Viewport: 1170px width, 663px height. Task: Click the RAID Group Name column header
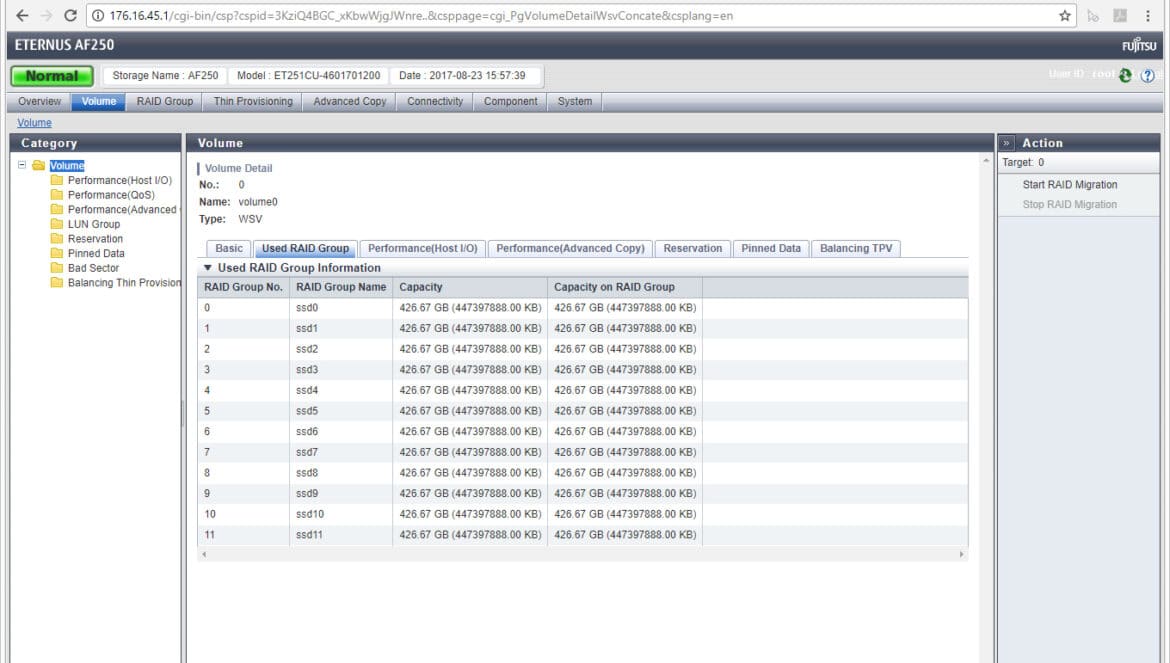tap(341, 287)
